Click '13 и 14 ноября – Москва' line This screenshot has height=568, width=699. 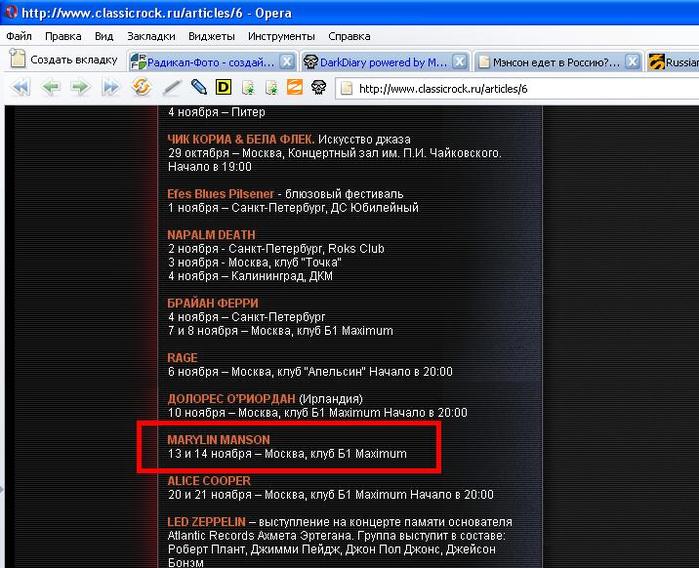[287, 453]
